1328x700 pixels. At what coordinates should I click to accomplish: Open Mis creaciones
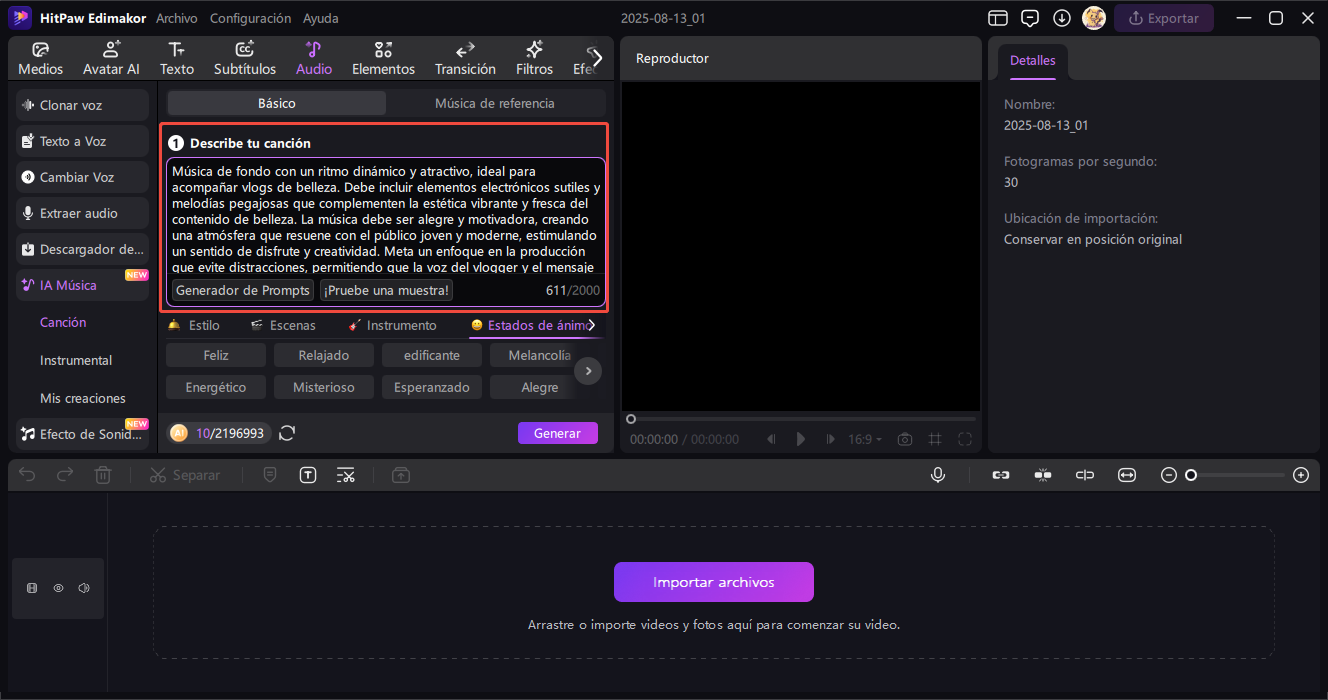pyautogui.click(x=83, y=398)
